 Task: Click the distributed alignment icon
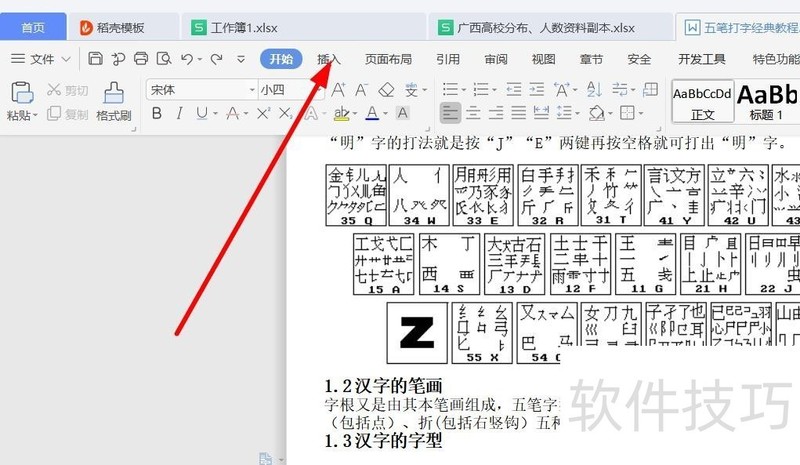coord(541,113)
